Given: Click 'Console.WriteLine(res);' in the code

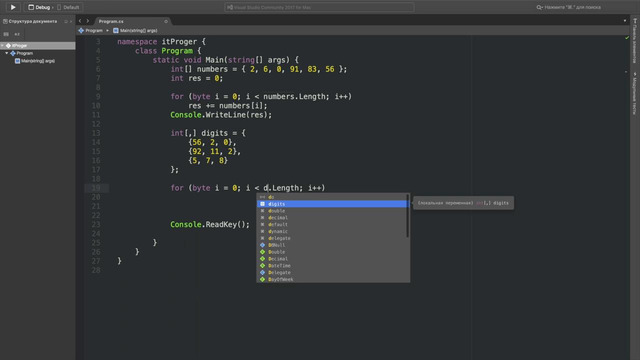Looking at the screenshot, I should (x=221, y=115).
